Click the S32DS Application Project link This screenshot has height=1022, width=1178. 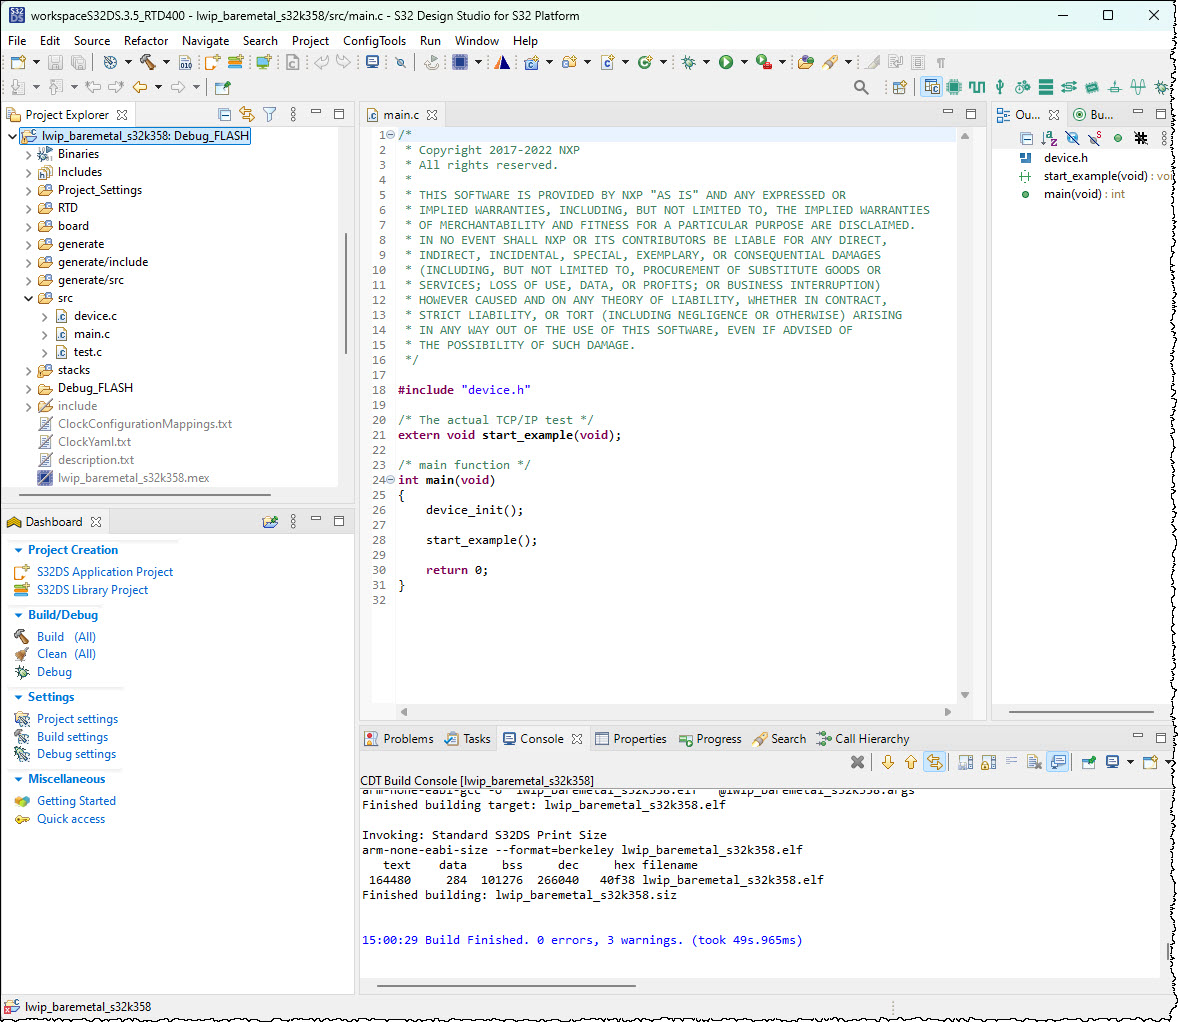coord(105,572)
